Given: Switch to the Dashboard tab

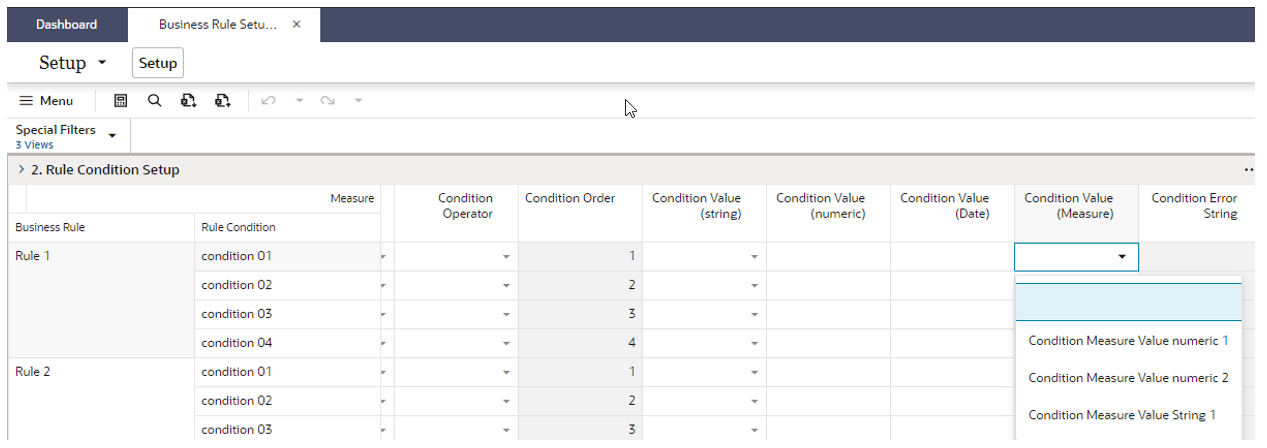Looking at the screenshot, I should (x=67, y=24).
